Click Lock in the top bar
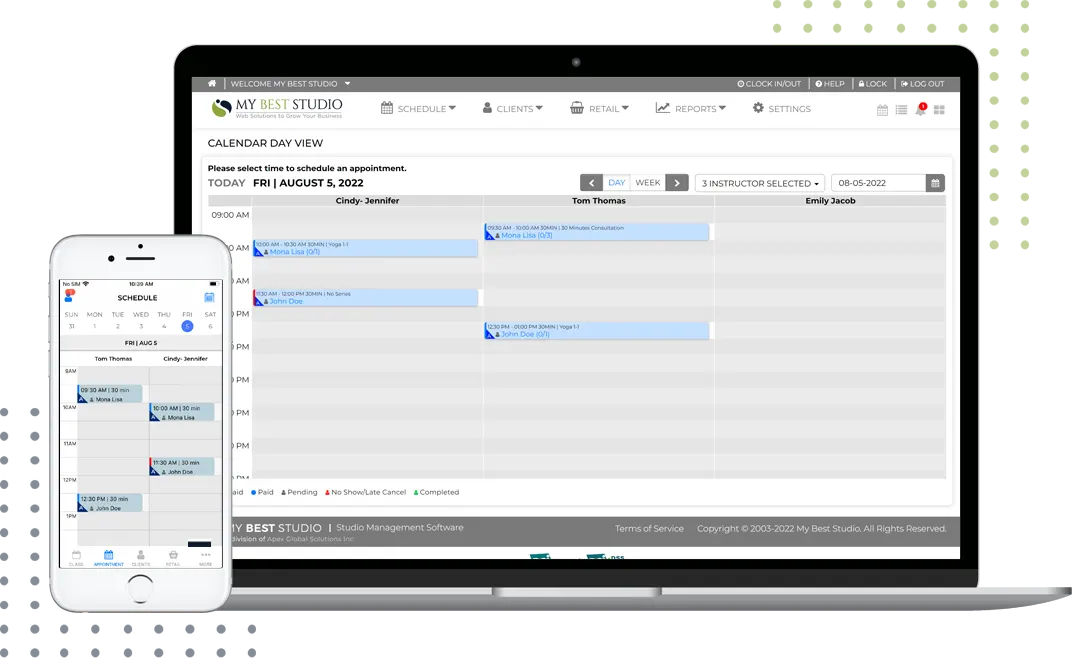Image resolution: width=1075 pixels, height=658 pixels. pos(873,84)
